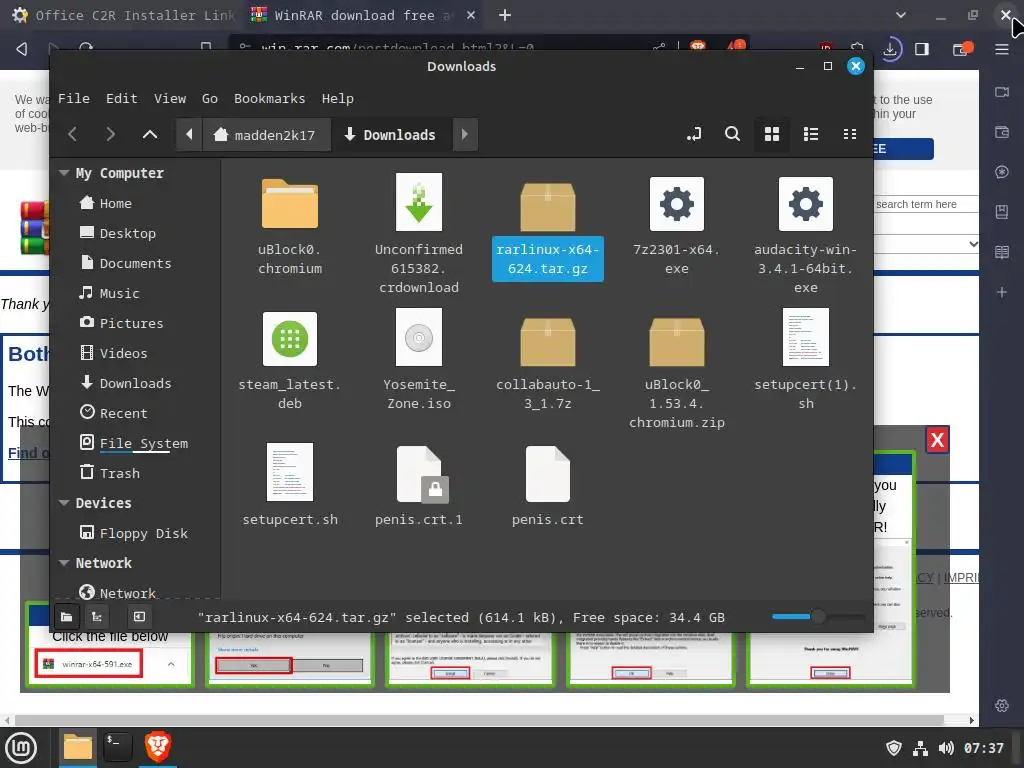The height and width of the screenshot is (768, 1024).
Task: Open the Bookmarks menu
Action: pyautogui.click(x=269, y=99)
